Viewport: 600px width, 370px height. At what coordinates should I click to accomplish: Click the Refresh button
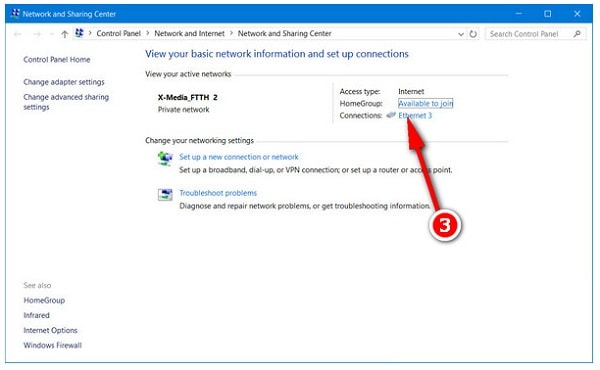pyautogui.click(x=473, y=34)
